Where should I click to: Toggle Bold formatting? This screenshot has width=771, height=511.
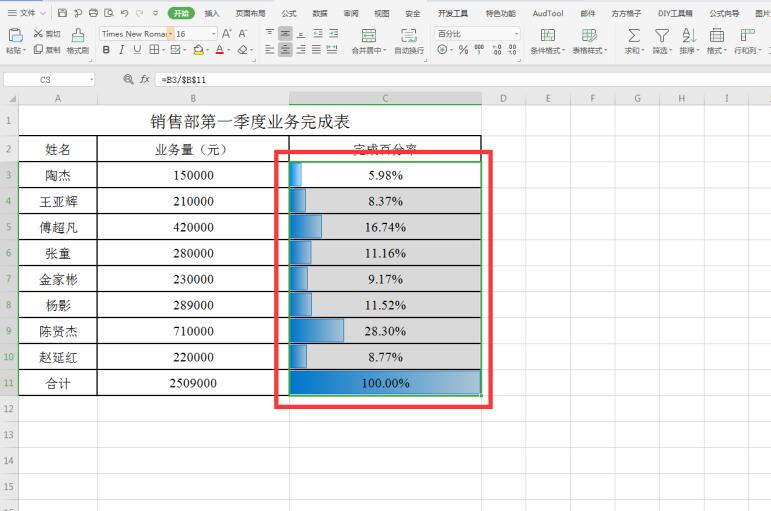[106, 49]
